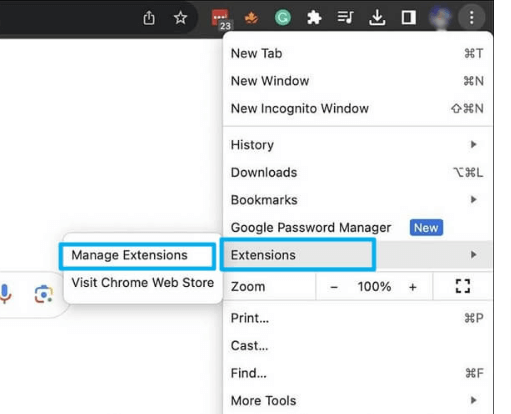Open the media controls playlist icon
The width and height of the screenshot is (511, 414).
tap(345, 17)
